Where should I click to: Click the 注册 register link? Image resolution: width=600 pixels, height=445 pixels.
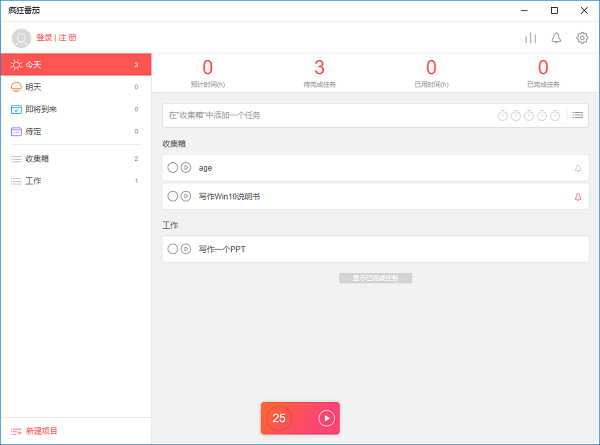pos(67,37)
